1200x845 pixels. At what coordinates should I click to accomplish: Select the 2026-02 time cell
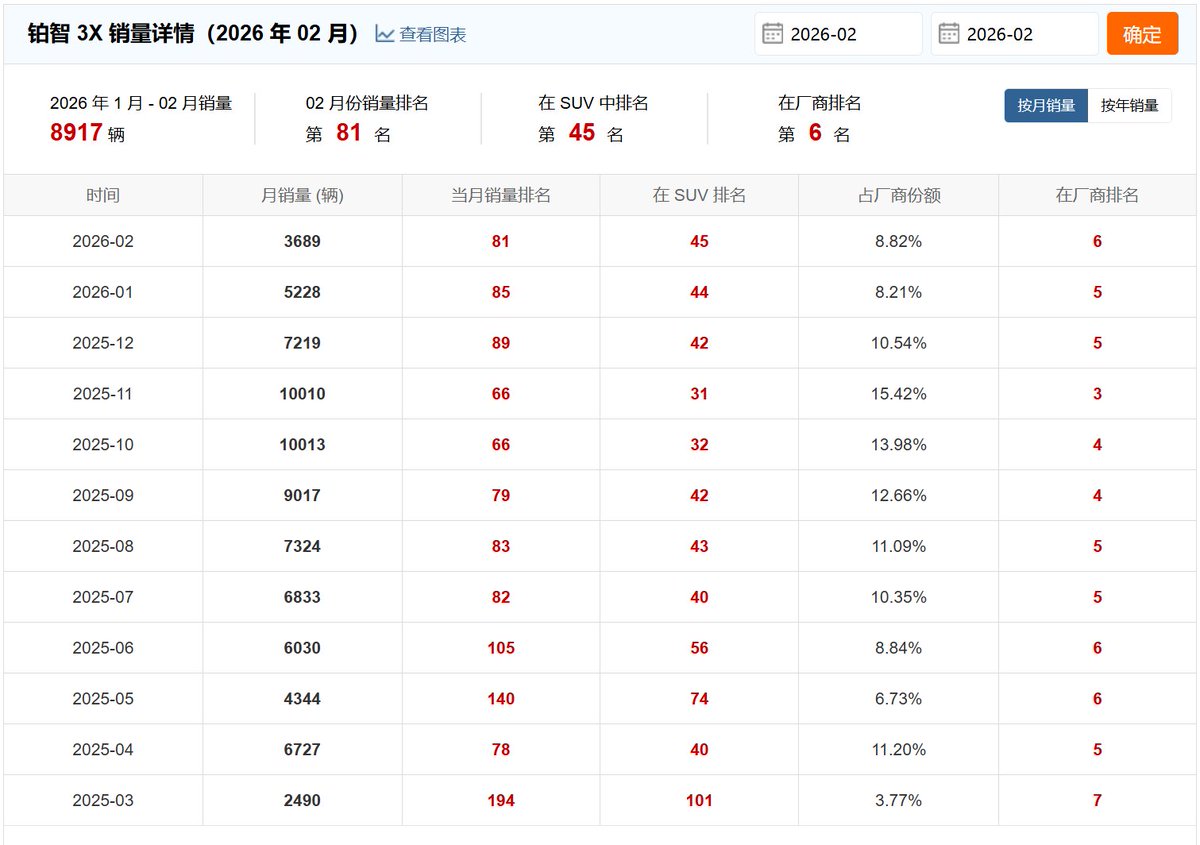coord(103,241)
